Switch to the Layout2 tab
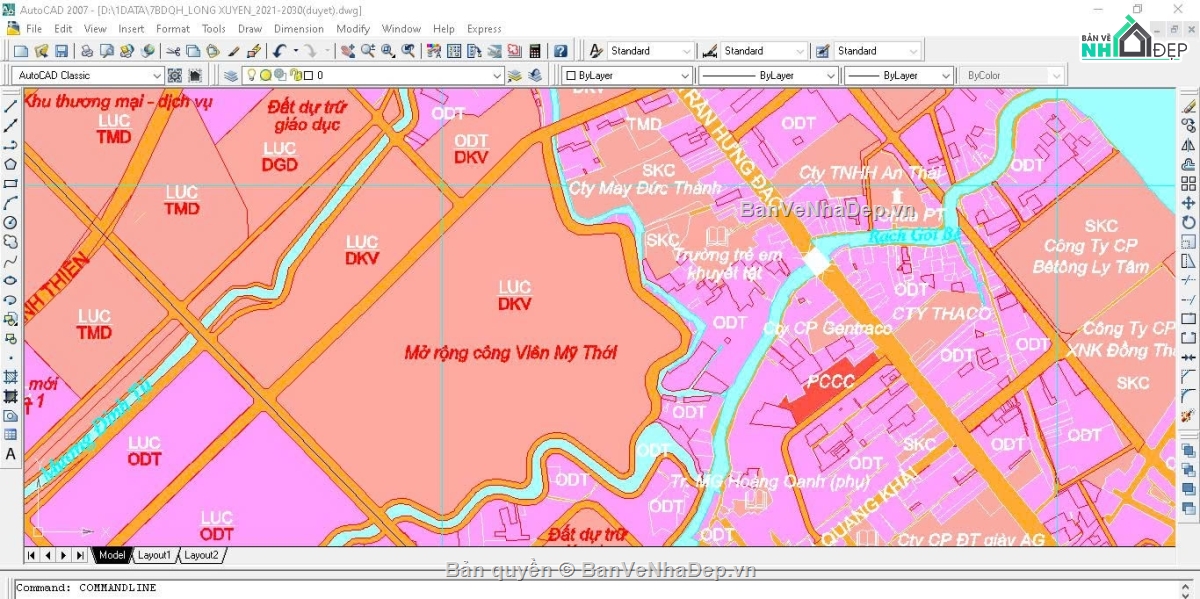 [x=201, y=555]
